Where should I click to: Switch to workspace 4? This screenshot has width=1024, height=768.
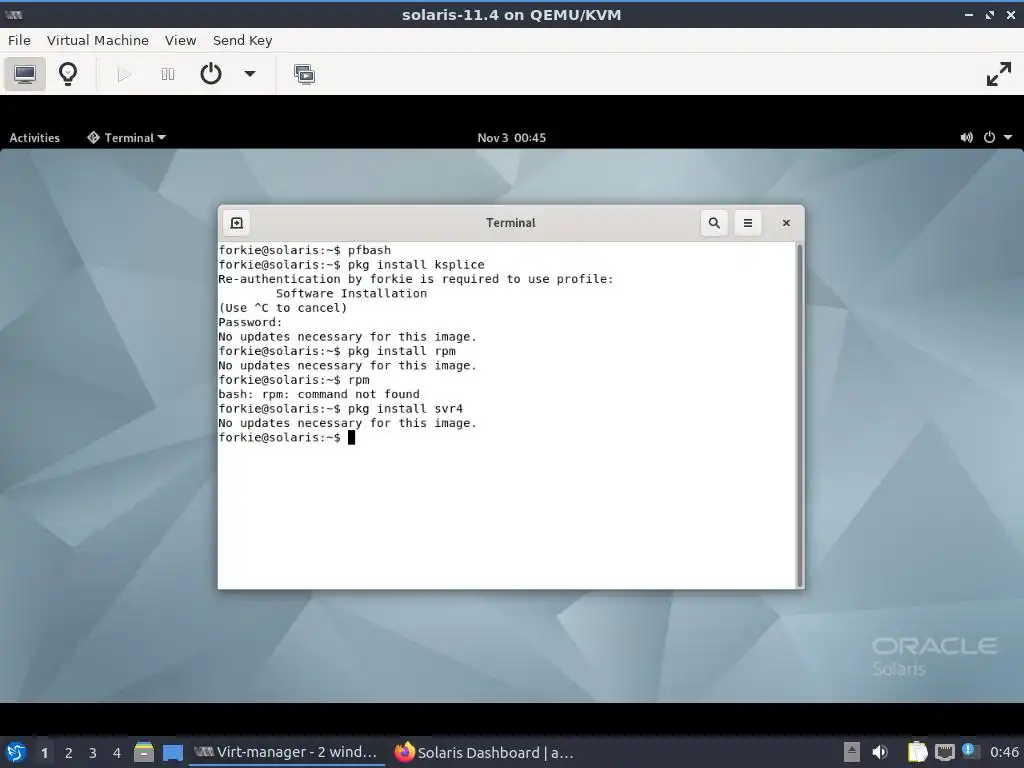click(117, 752)
